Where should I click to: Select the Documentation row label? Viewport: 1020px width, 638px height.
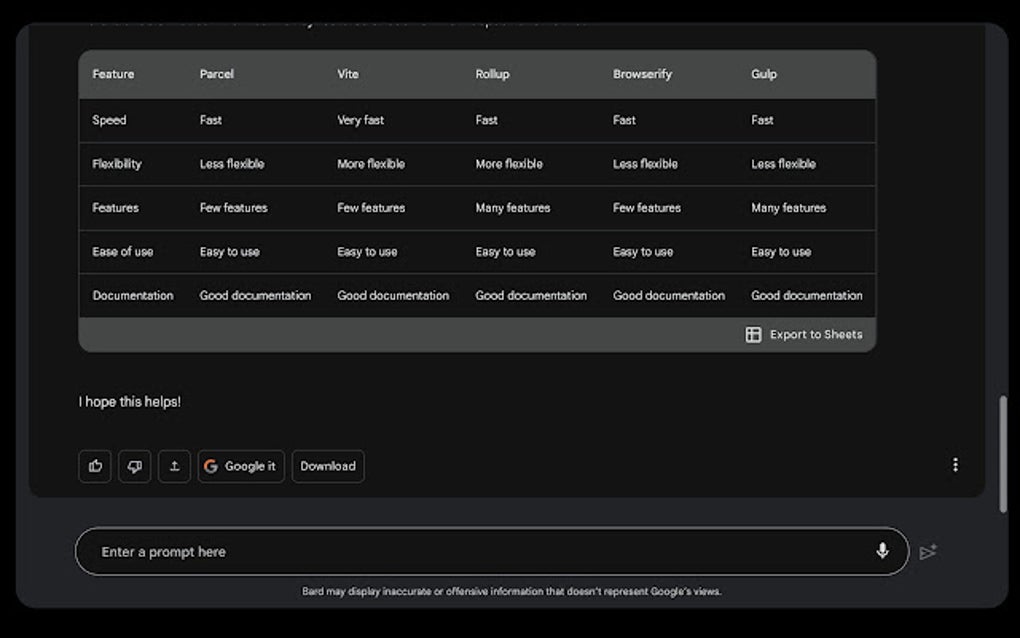[x=133, y=296]
